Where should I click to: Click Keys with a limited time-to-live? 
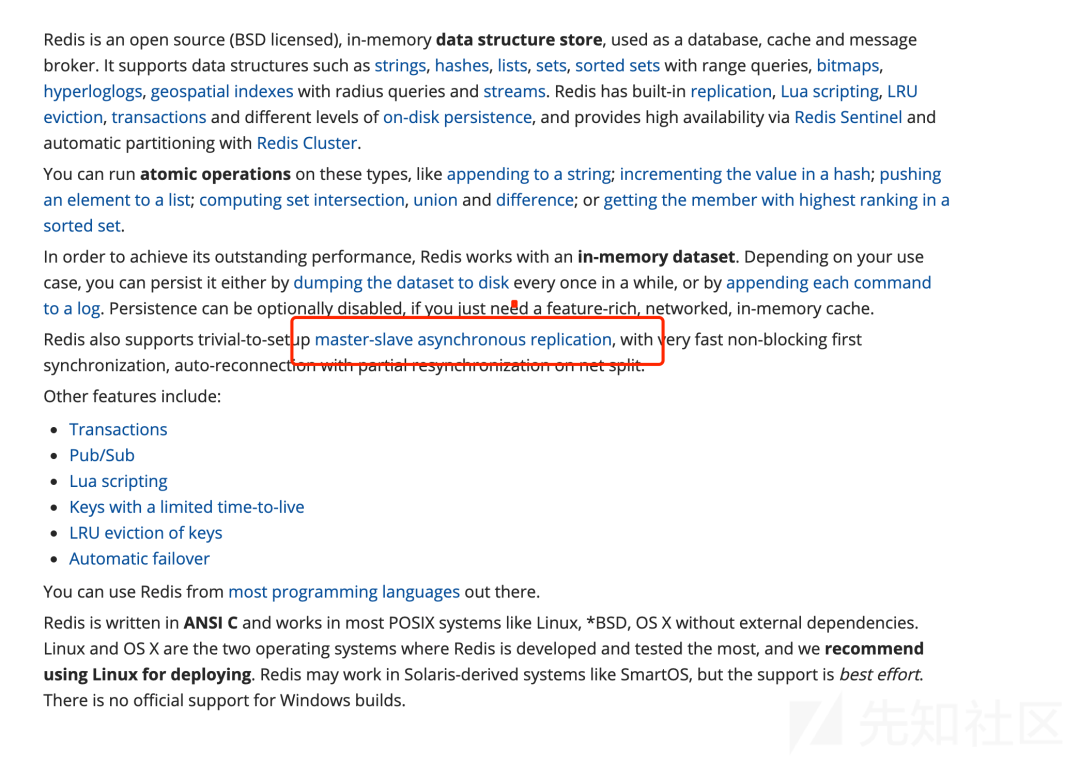(186, 508)
